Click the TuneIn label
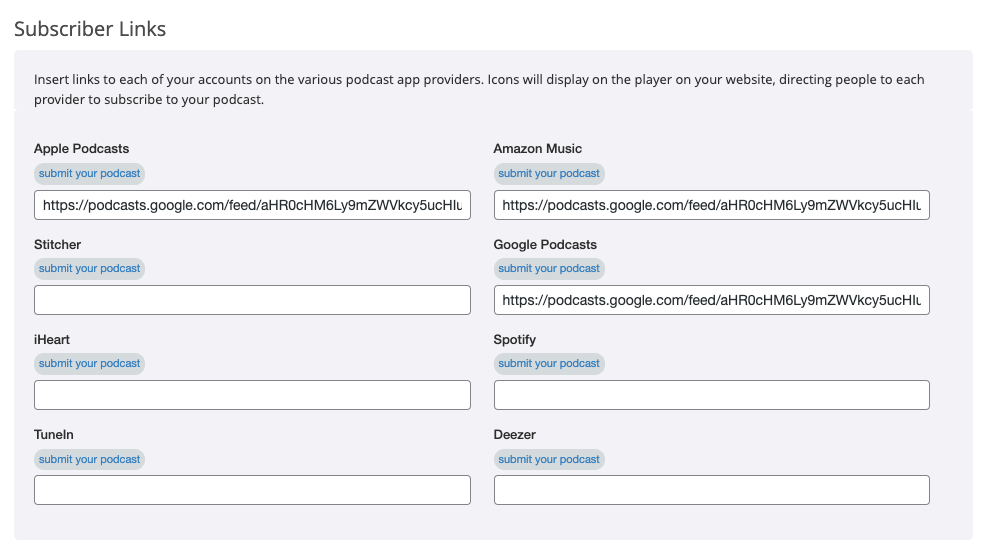Viewport: 989px width, 551px height. [54, 435]
